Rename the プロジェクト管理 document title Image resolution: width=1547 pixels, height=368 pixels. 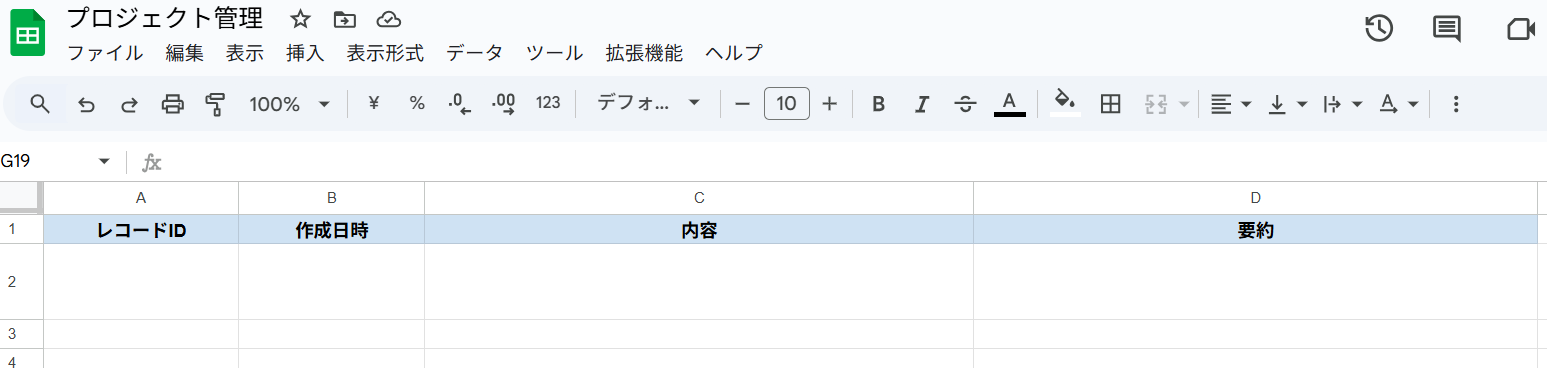165,18
